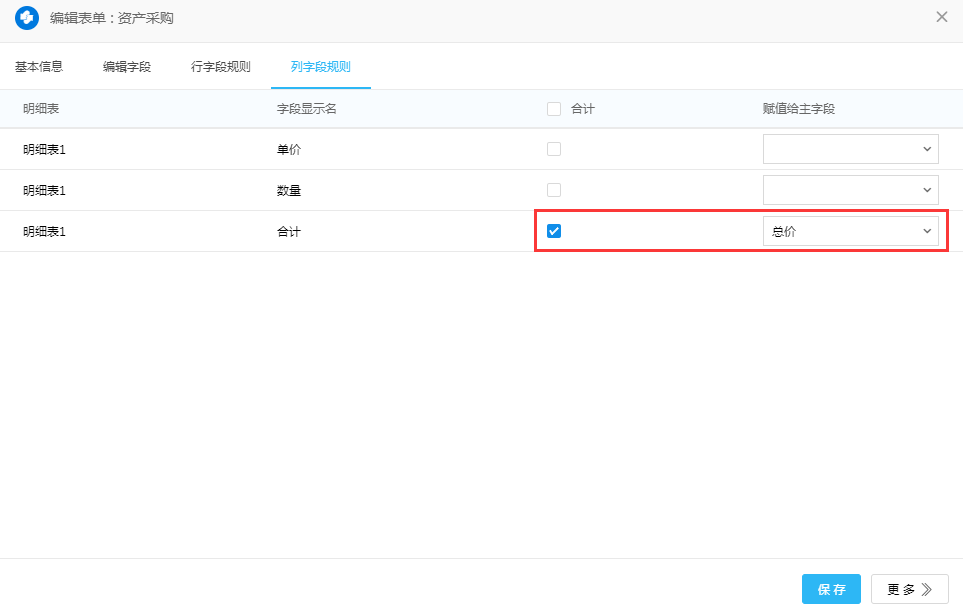This screenshot has height=614, width=963.
Task: Switch to the 基本信息 tab
Action: 39,67
